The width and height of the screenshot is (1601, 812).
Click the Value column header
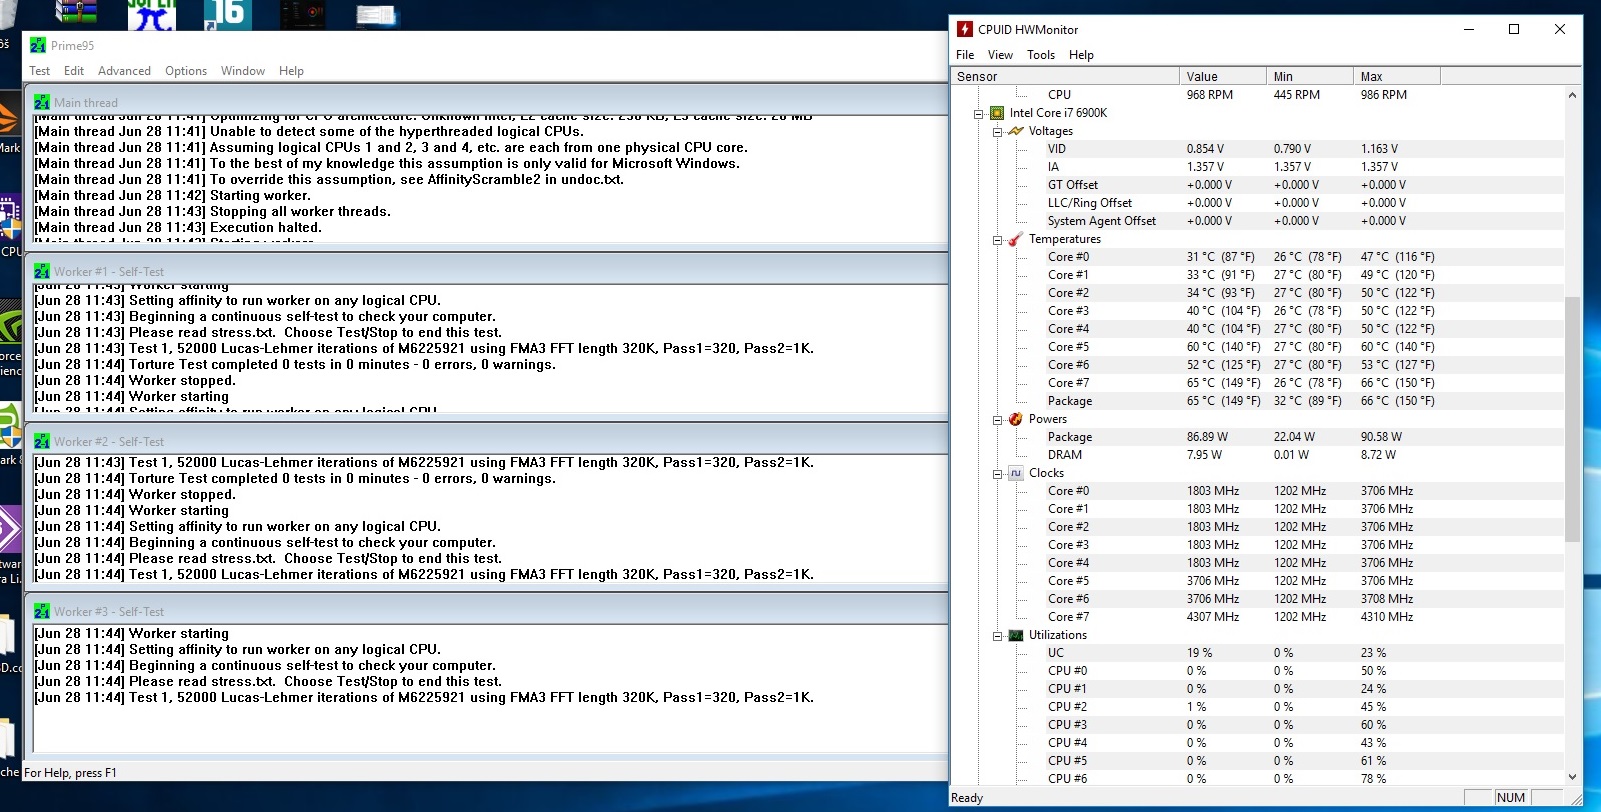[x=1223, y=76]
